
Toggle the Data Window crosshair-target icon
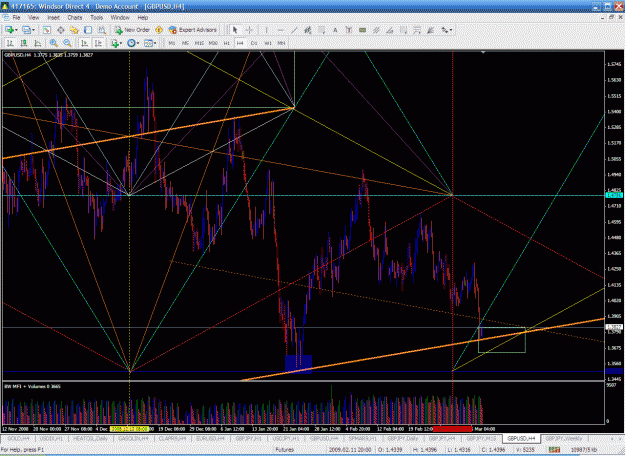[61, 30]
